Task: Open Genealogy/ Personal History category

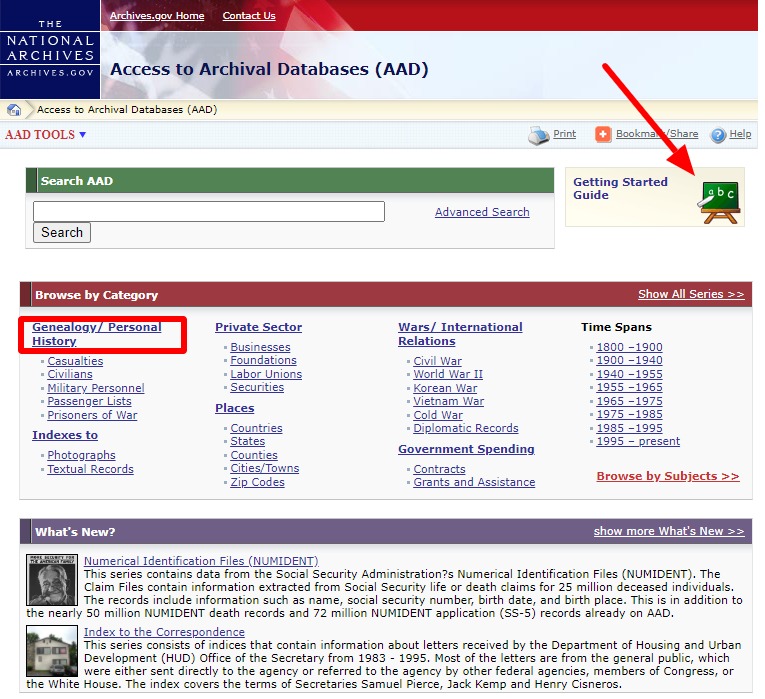Action: click(x=96, y=334)
